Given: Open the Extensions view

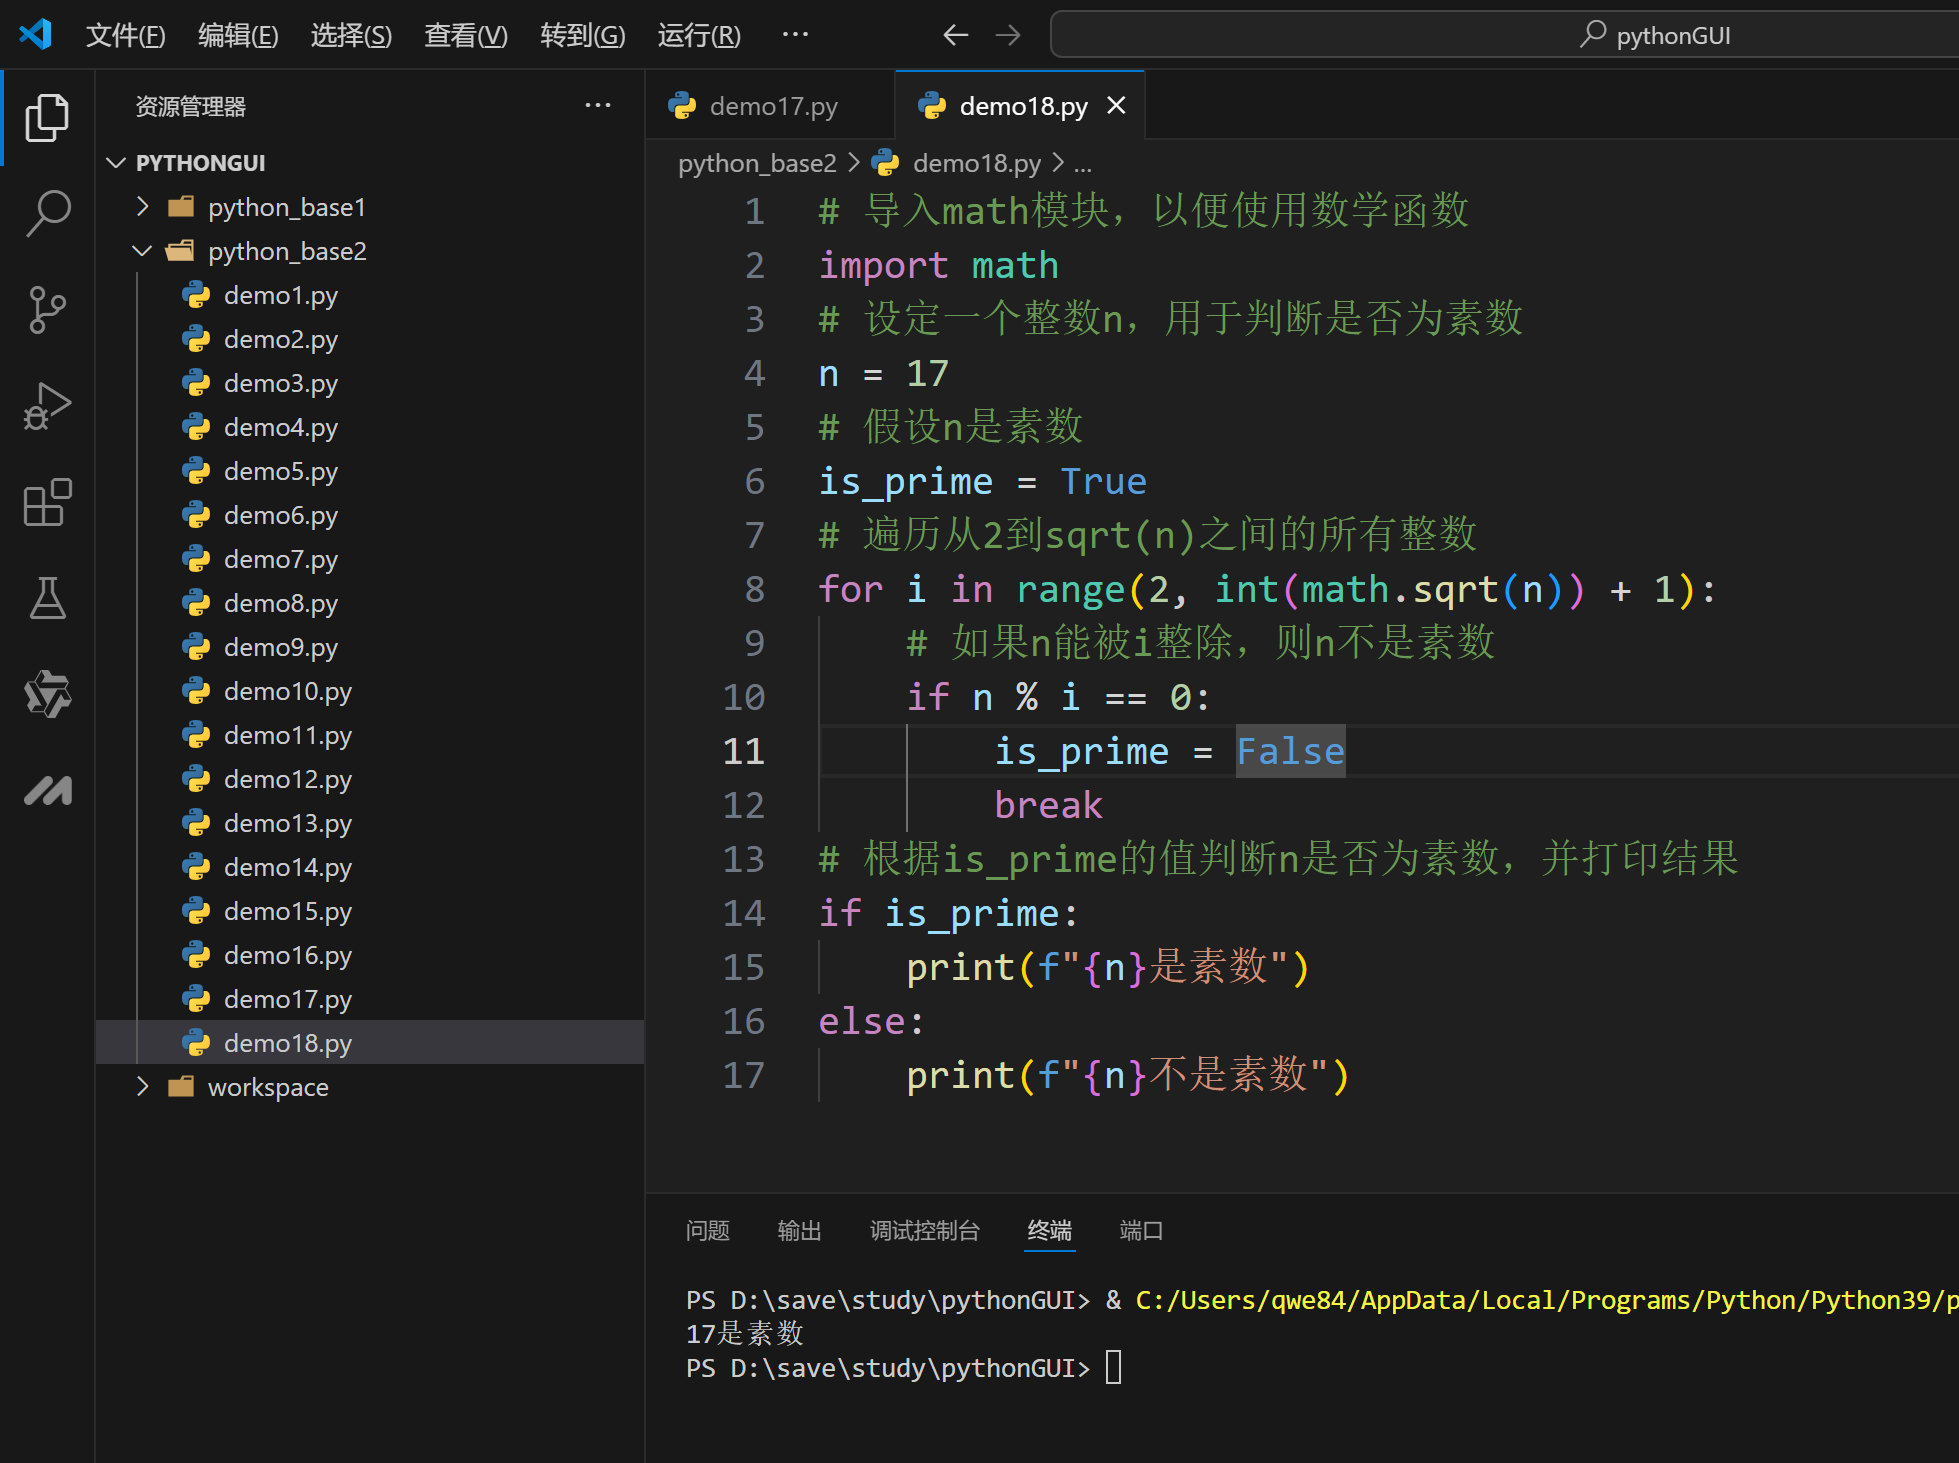Looking at the screenshot, I should [x=47, y=503].
